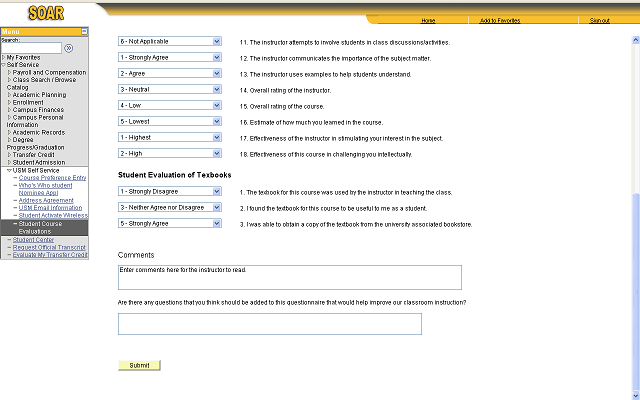The image size is (640, 400).
Task: Click the page scrollbar up arrow
Action: 636,40
